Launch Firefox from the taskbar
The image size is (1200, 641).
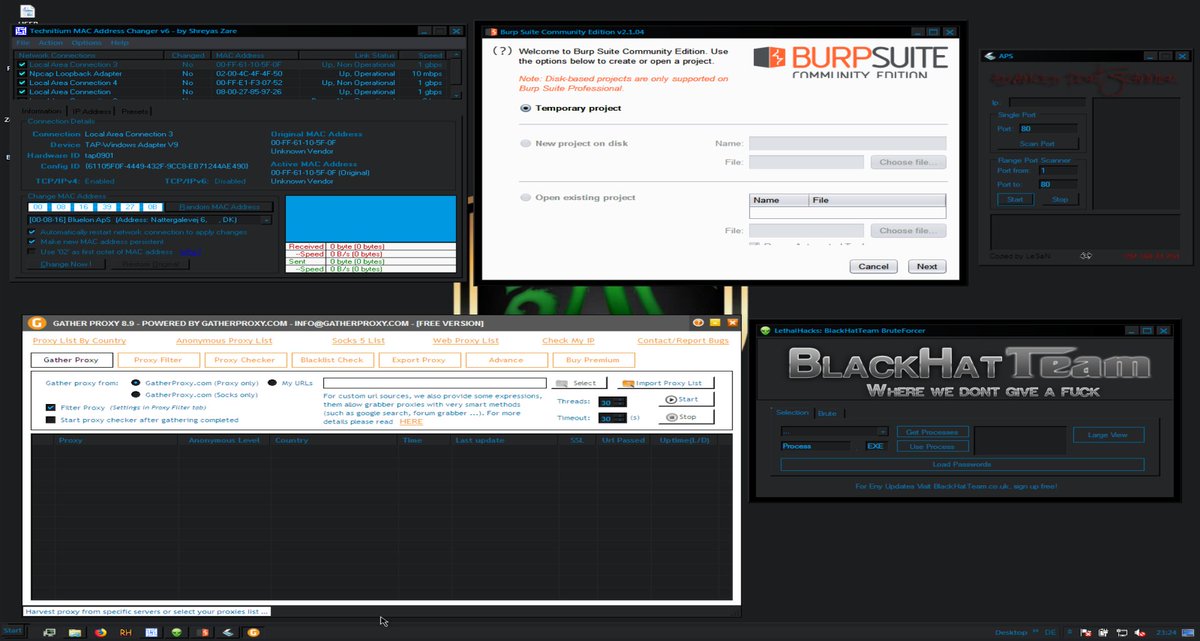pos(100,632)
